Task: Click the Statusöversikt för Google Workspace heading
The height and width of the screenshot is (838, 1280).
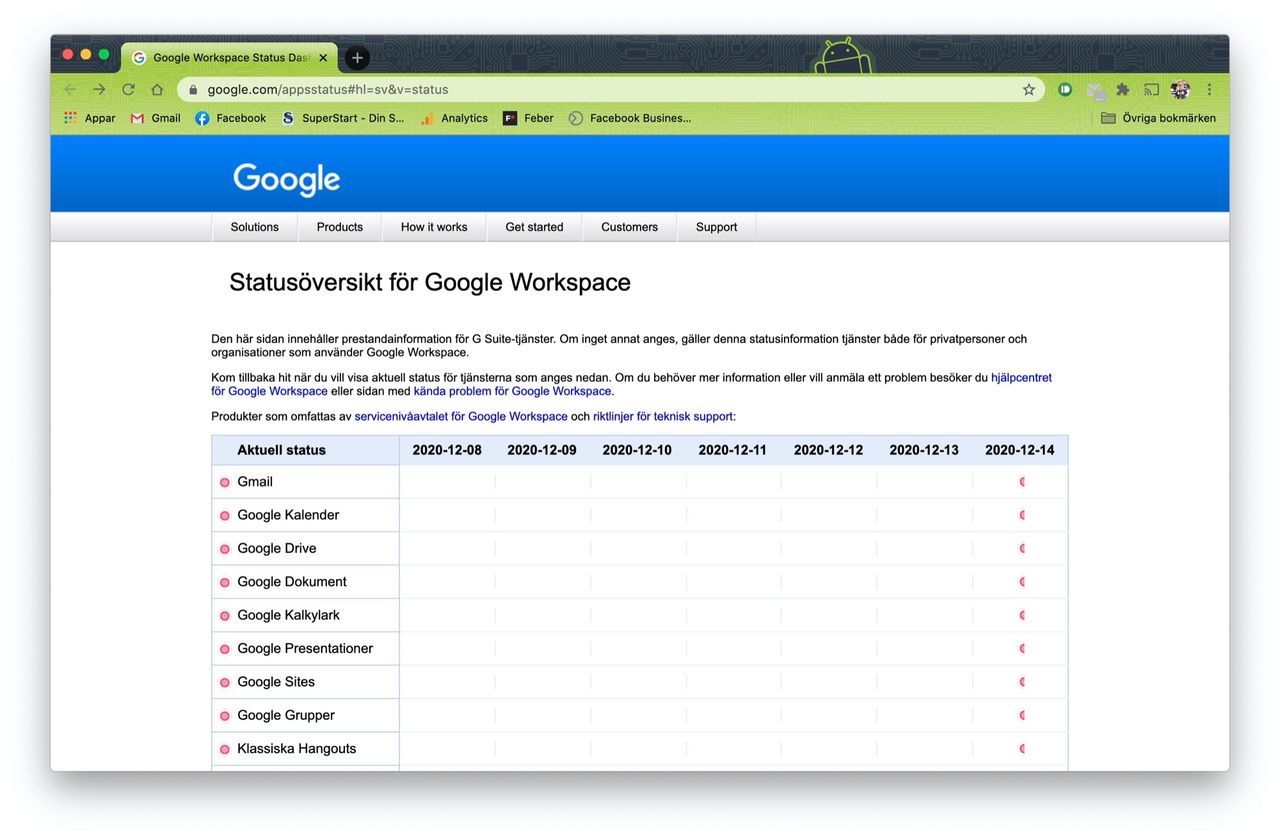Action: (x=430, y=283)
